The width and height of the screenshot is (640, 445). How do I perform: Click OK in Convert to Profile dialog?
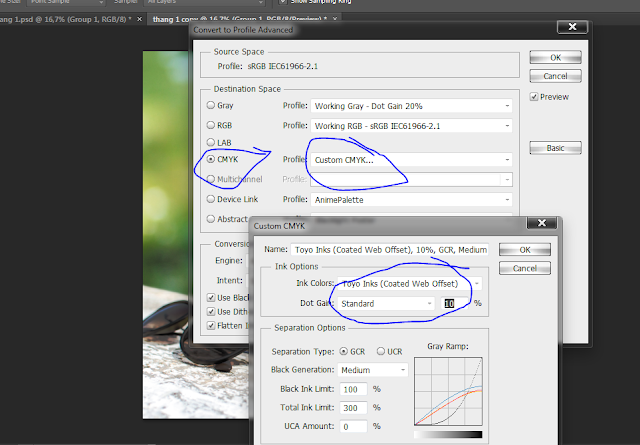[x=556, y=58]
